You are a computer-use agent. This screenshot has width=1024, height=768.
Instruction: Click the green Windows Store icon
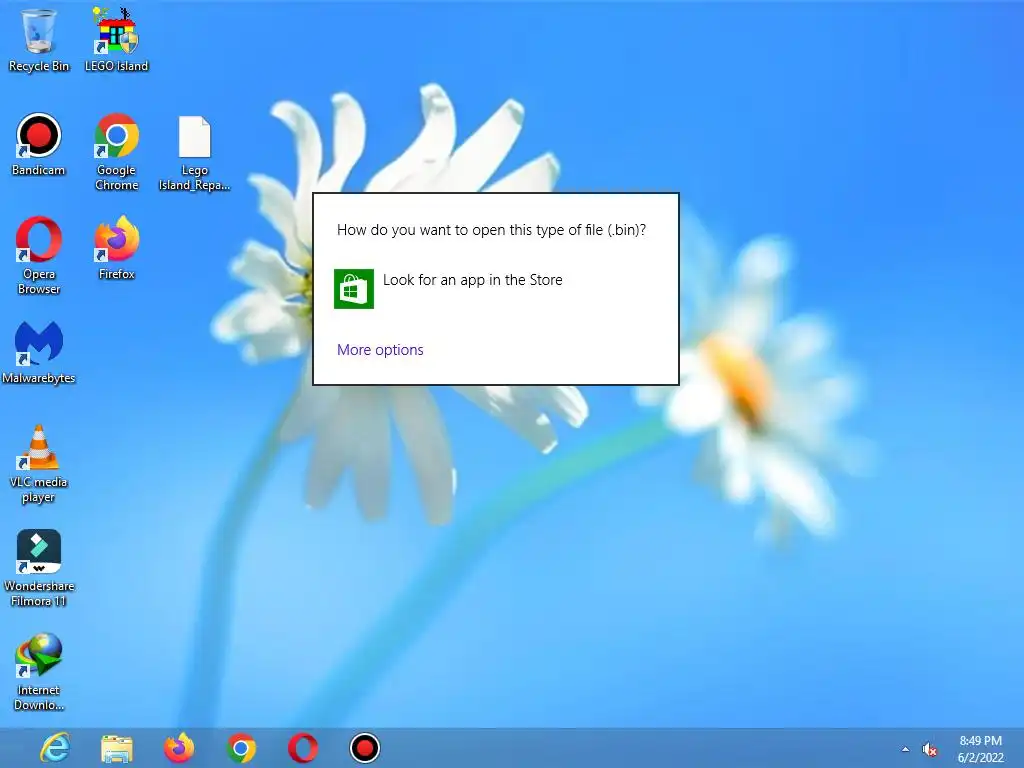point(354,289)
